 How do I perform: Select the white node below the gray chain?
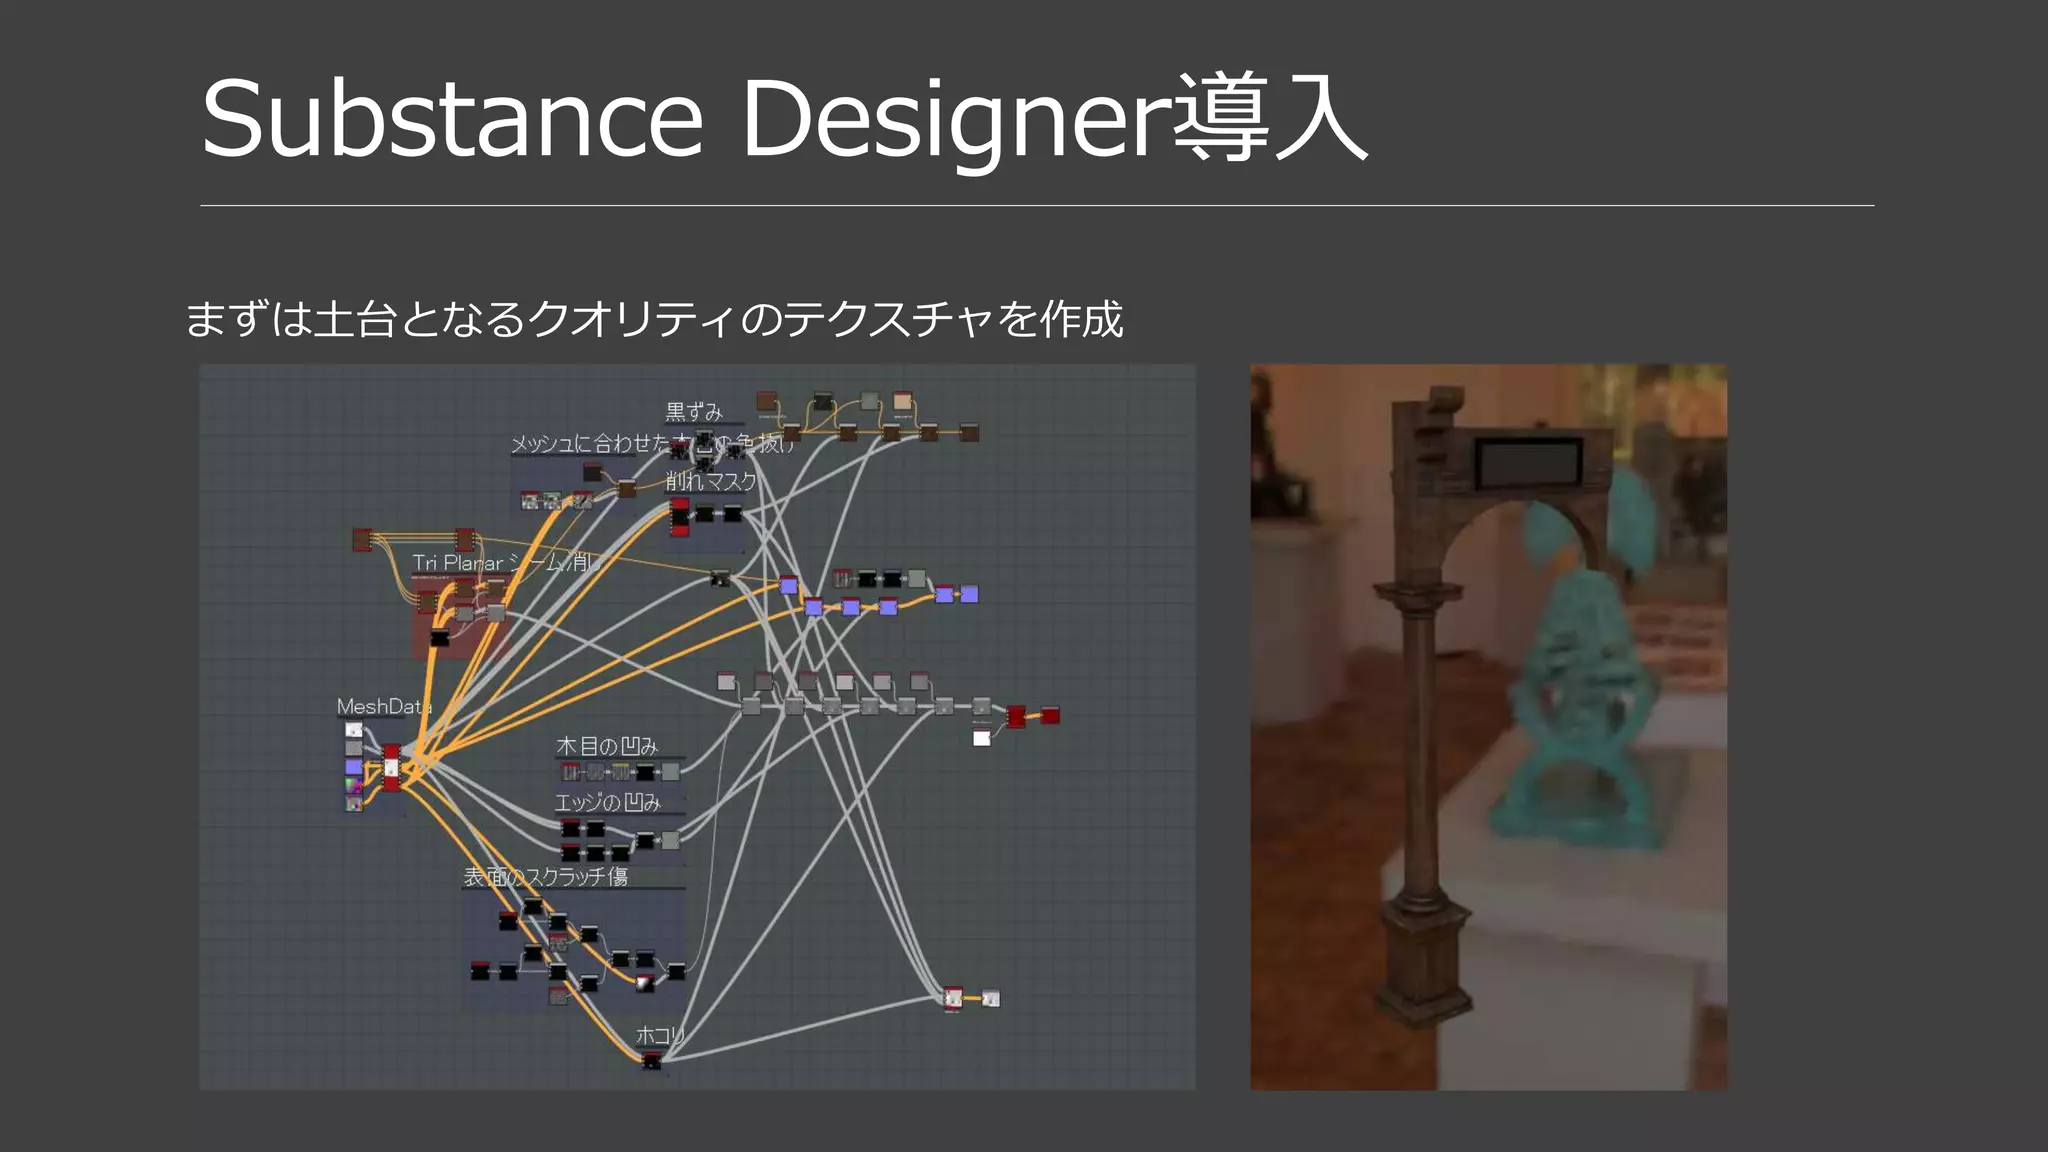pyautogui.click(x=981, y=738)
